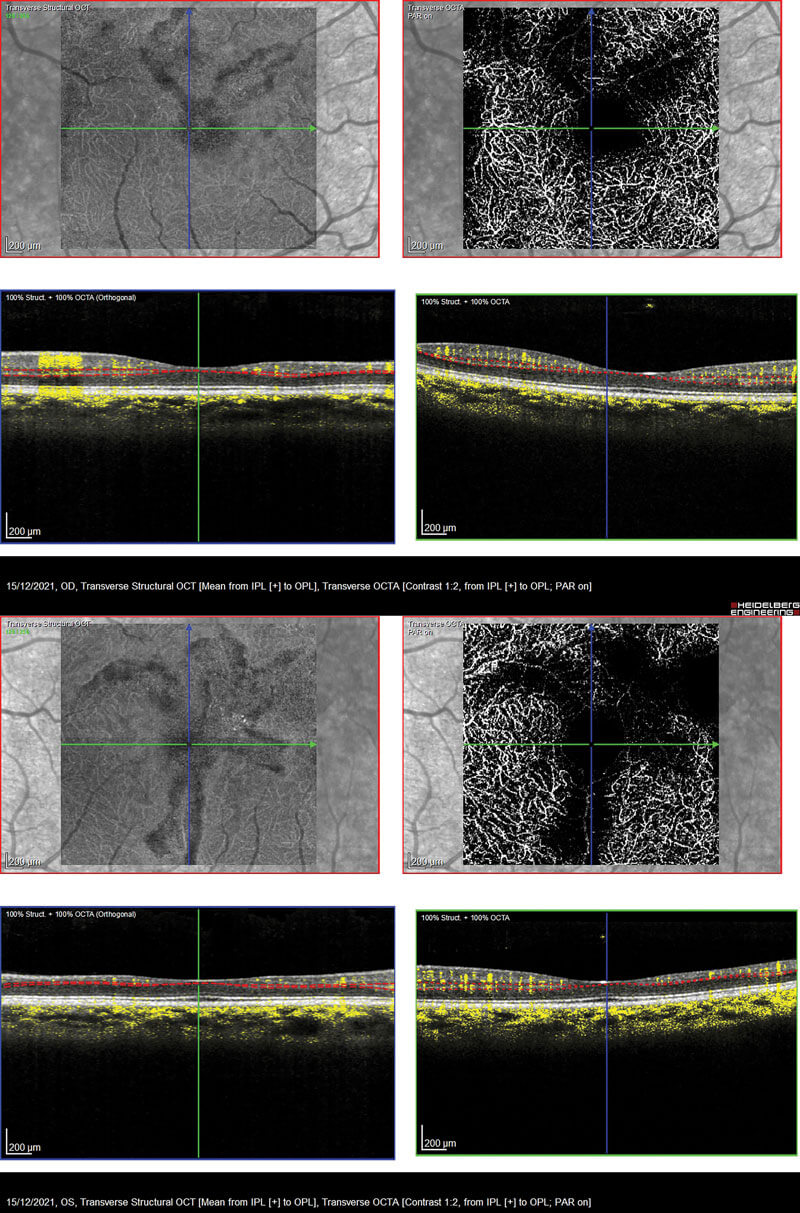Viewport: 800px width, 1213px height.
Task: Click the 15/12/2021 OS caption text
Action: [x=298, y=1201]
